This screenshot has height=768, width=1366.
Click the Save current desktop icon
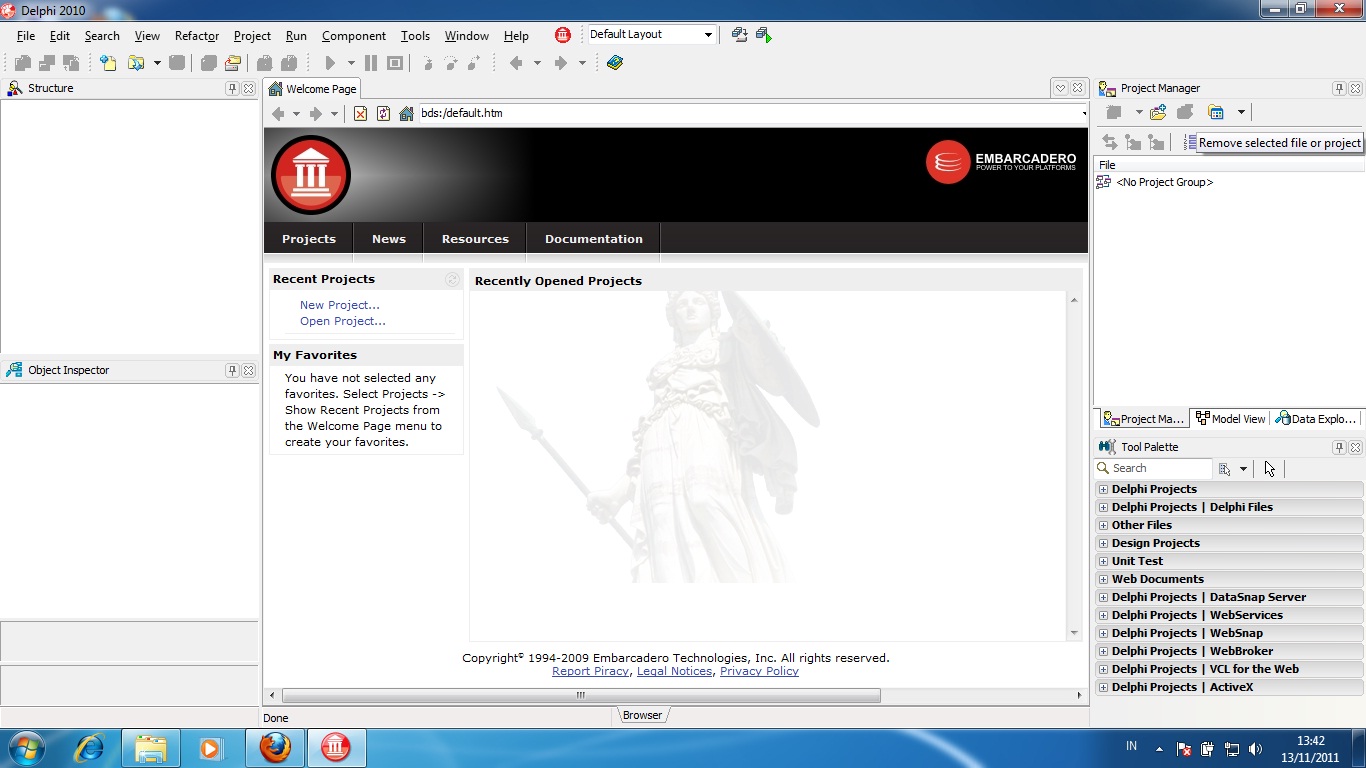[740, 35]
